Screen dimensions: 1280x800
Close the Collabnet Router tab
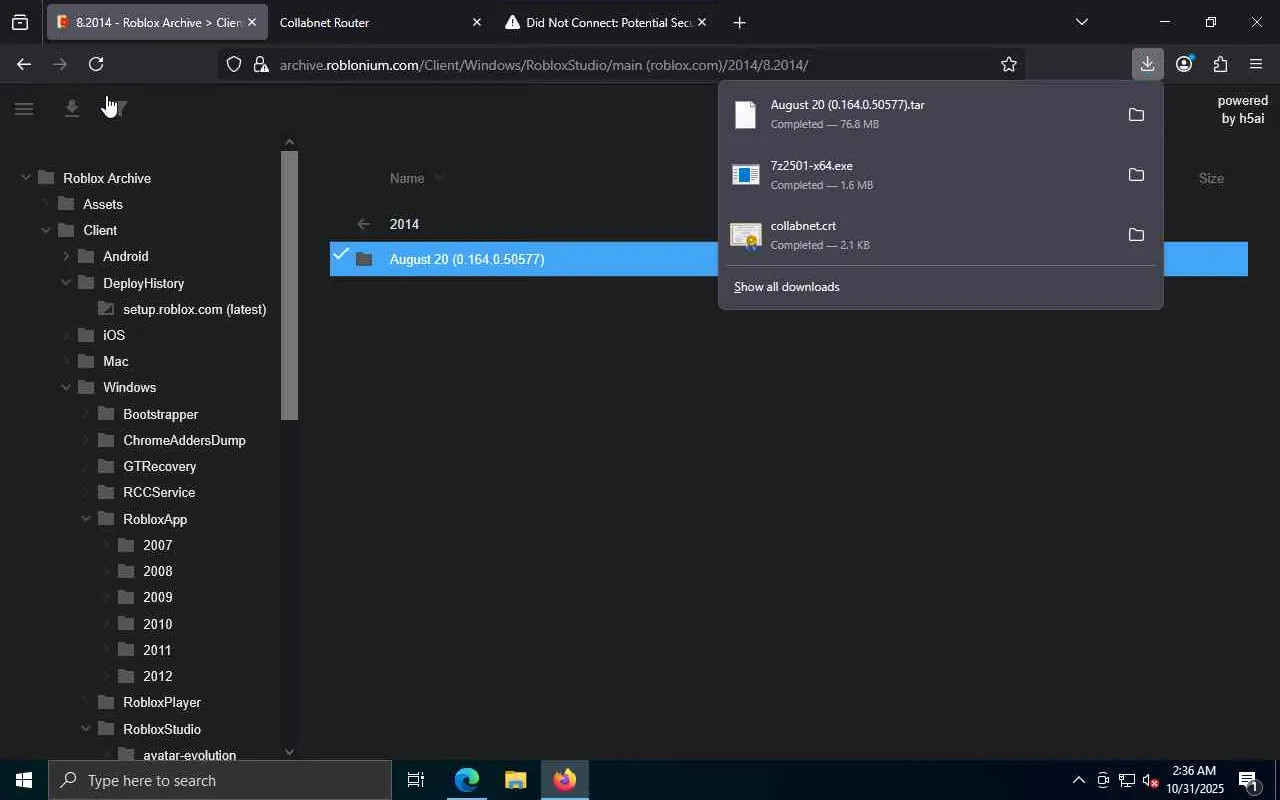point(476,22)
